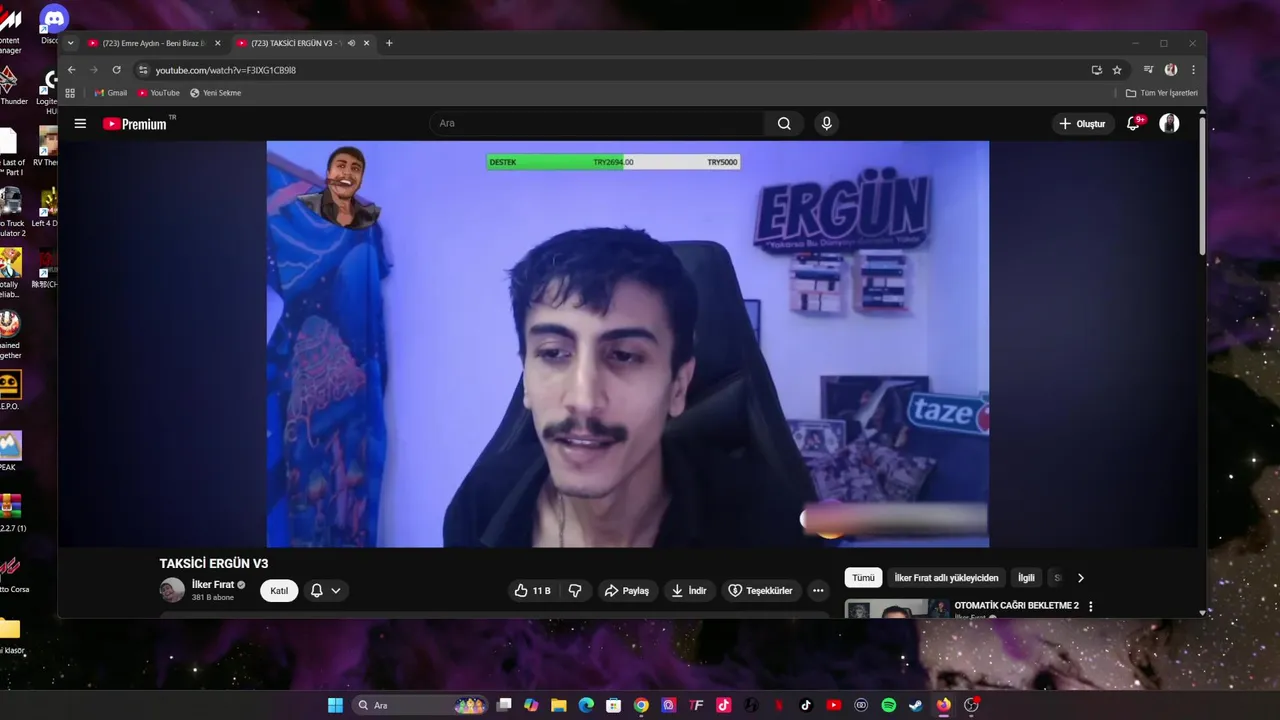Click the DESTEK donation progress bar

[x=613, y=162]
